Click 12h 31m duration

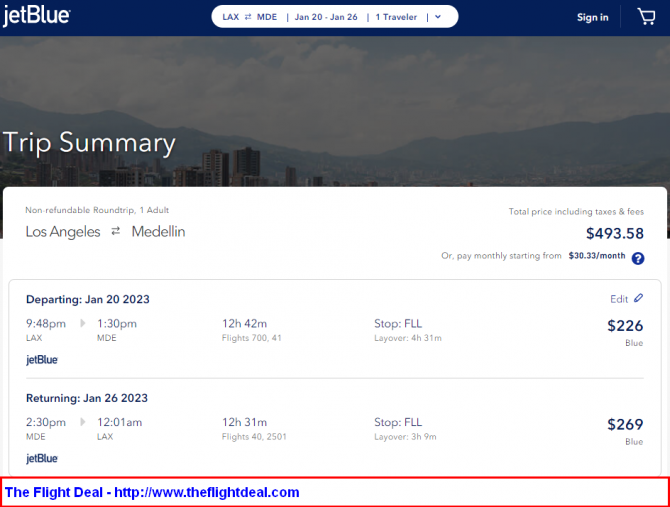click(x=244, y=422)
